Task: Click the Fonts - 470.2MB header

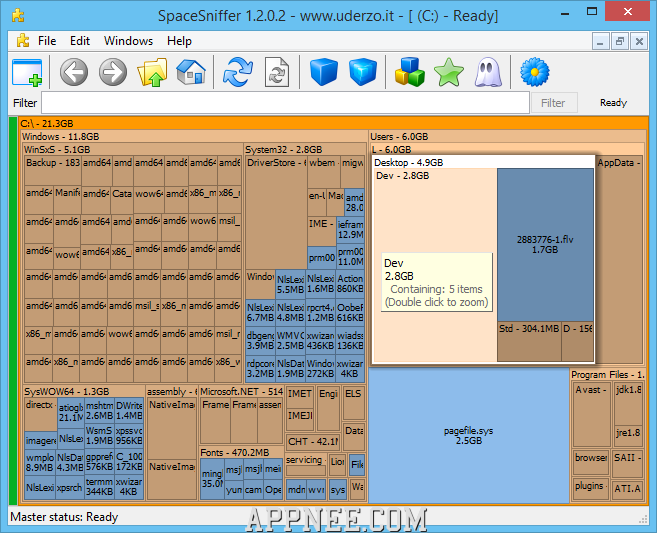Action: tap(241, 453)
